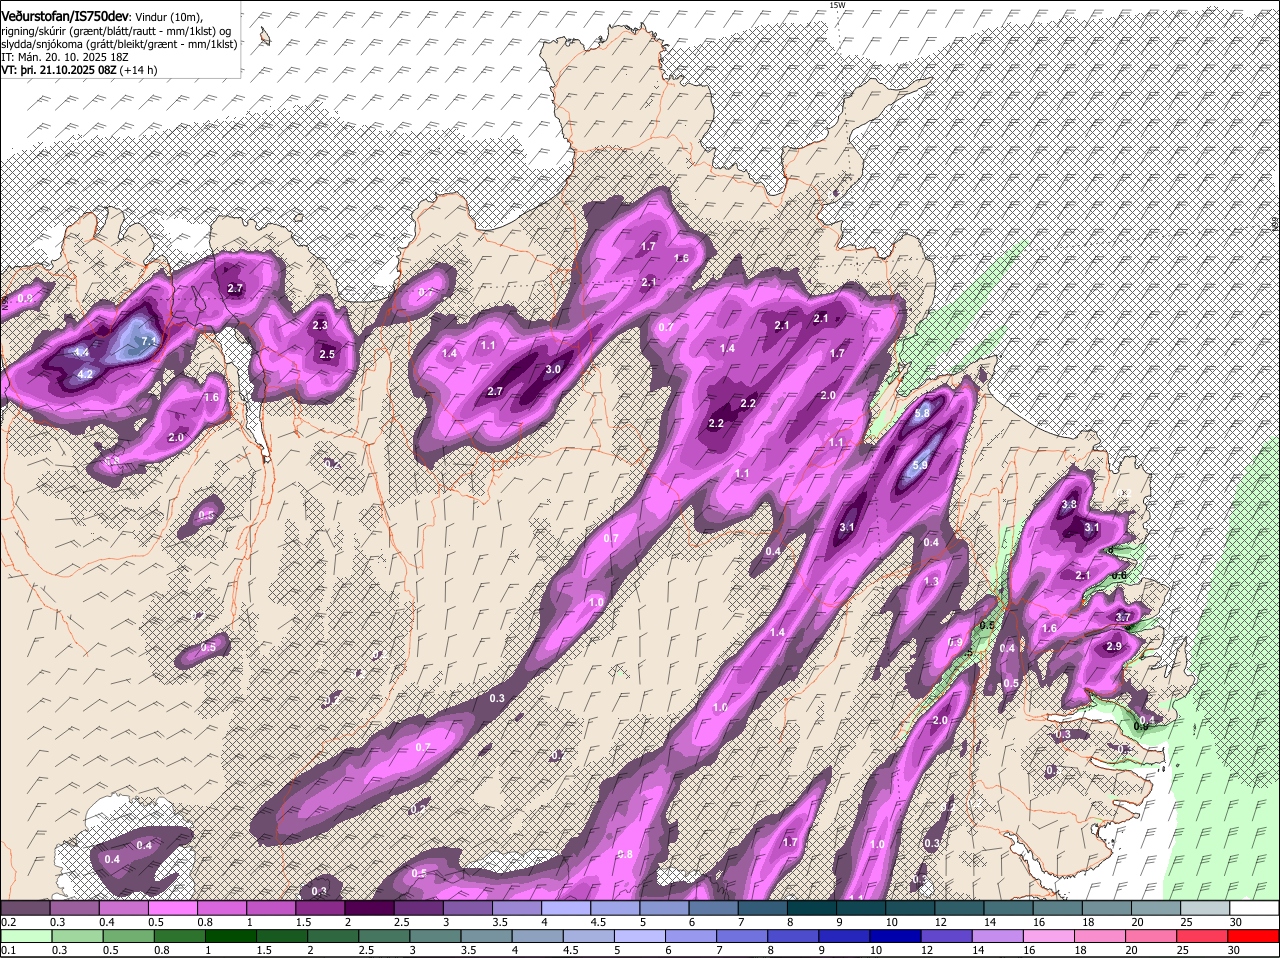Image resolution: width=1280 pixels, height=958 pixels.
Task: Click the 3.0 precipitation value on the map
Action: coord(553,369)
